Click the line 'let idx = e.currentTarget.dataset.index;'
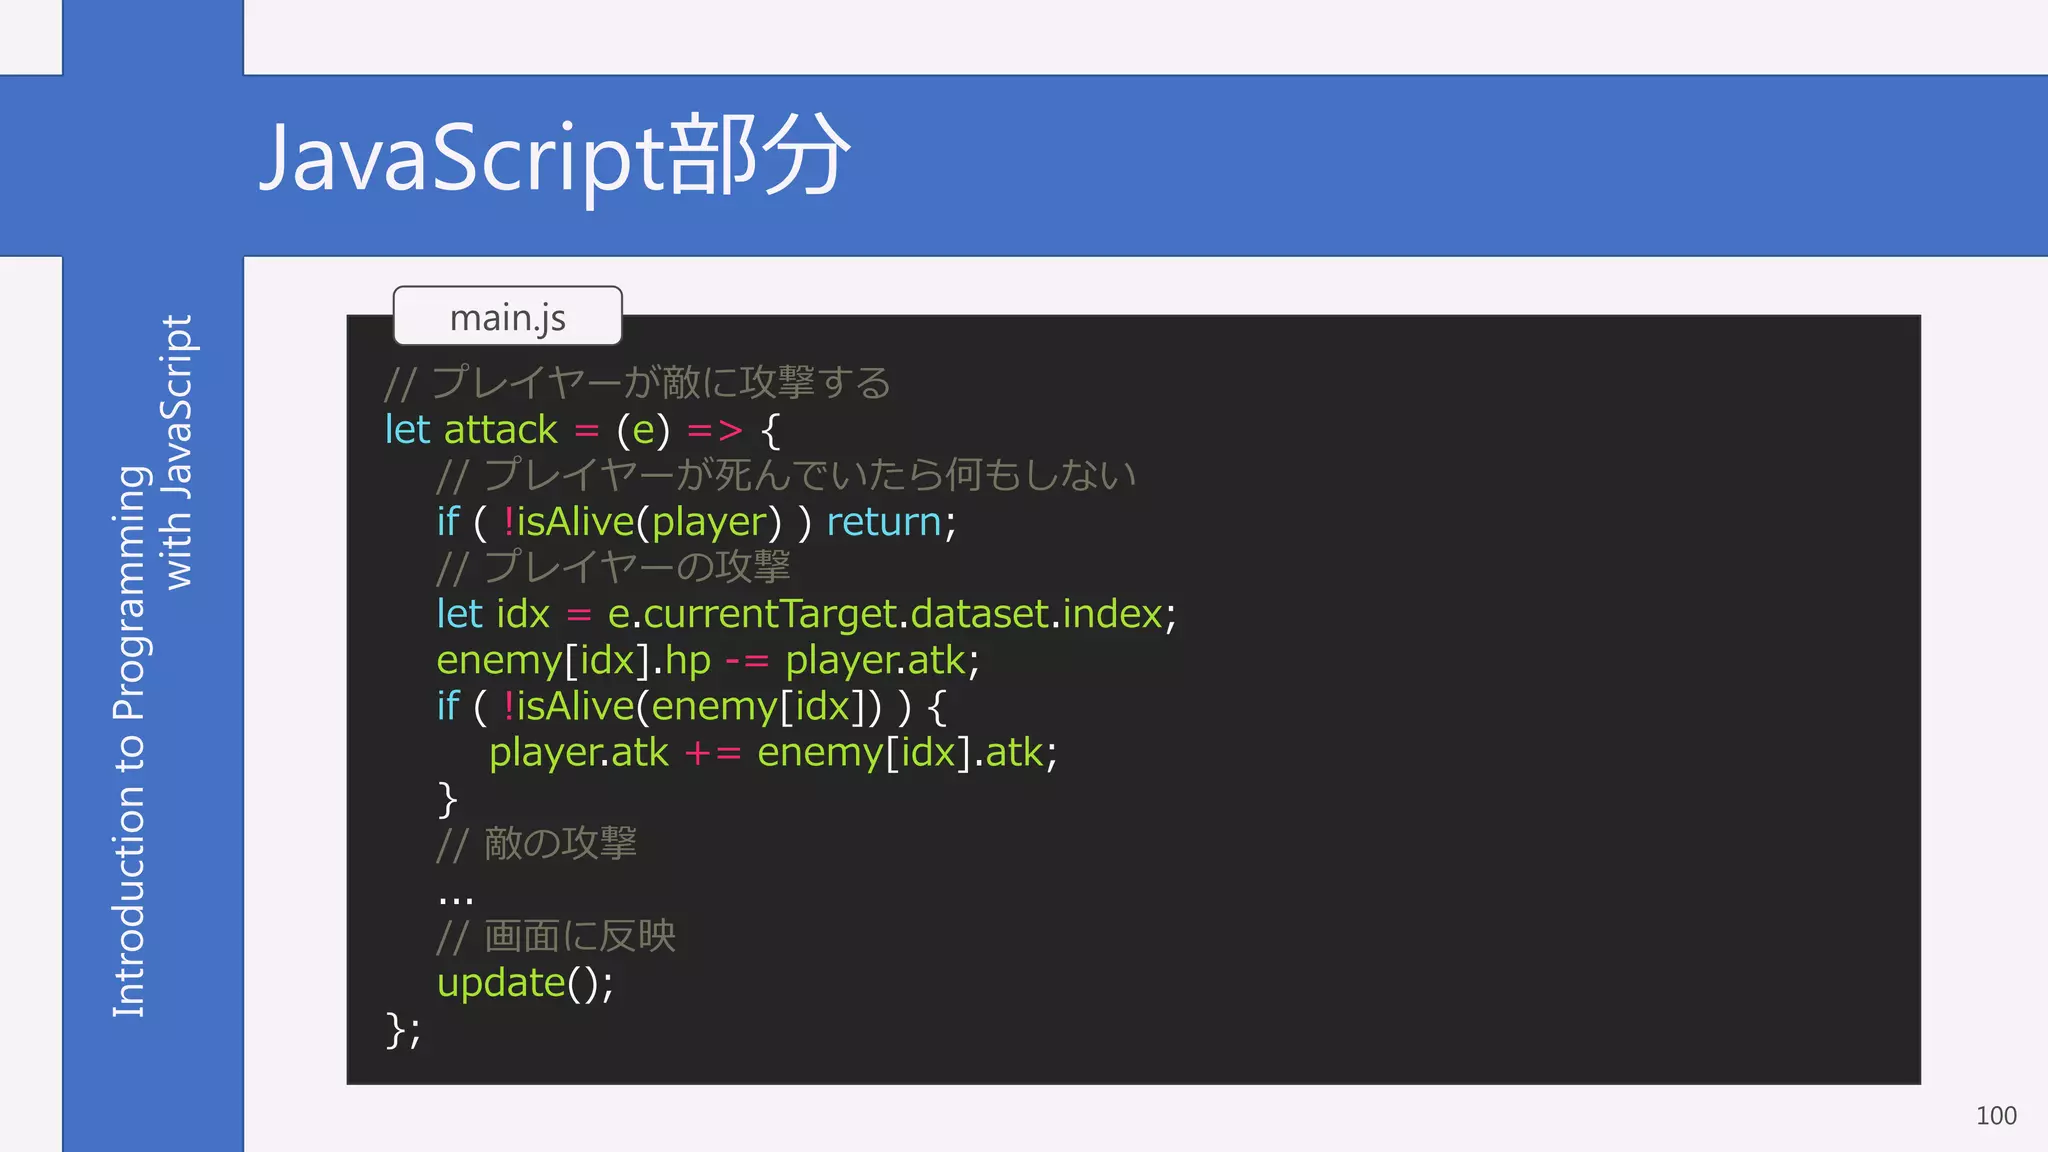 click(806, 614)
